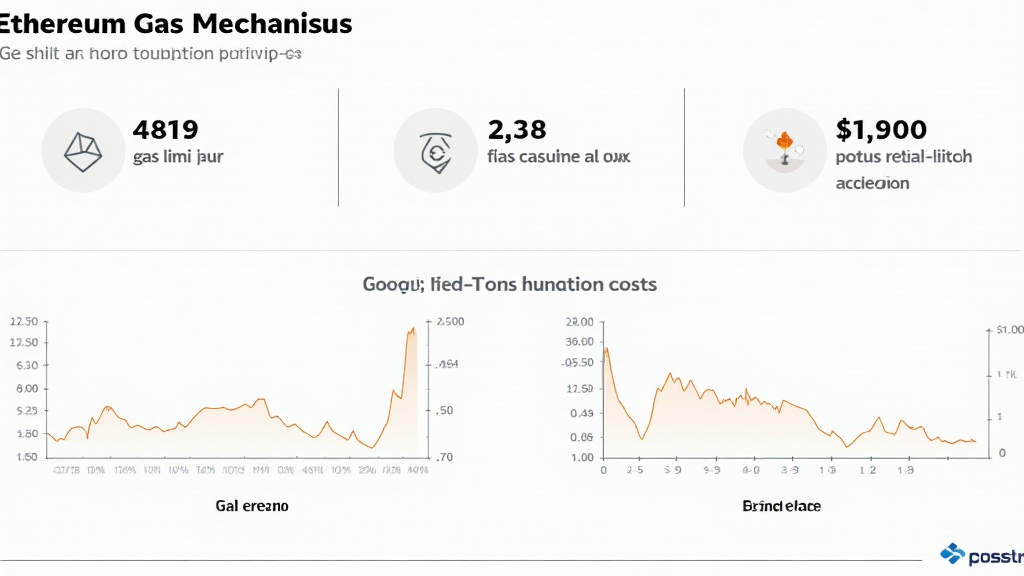Click the $1.00 label on right chart axis

pyautogui.click(x=1008, y=329)
